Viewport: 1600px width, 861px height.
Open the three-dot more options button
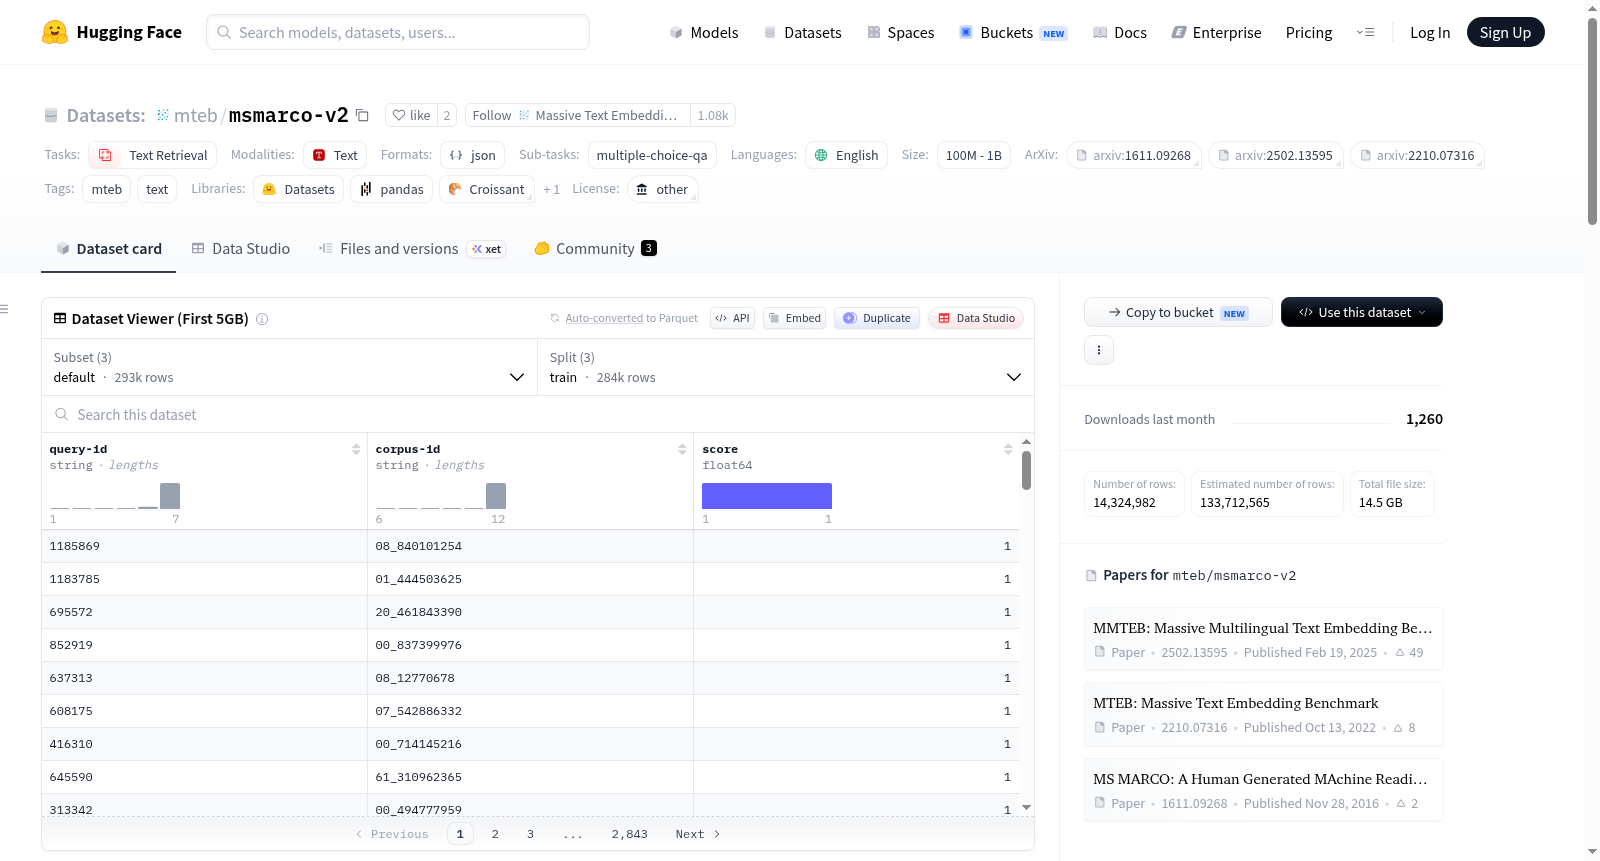click(1099, 350)
